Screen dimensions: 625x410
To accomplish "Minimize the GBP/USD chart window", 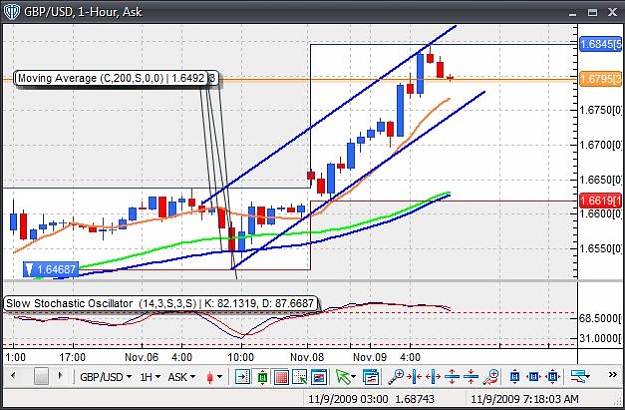I will tap(573, 13).
